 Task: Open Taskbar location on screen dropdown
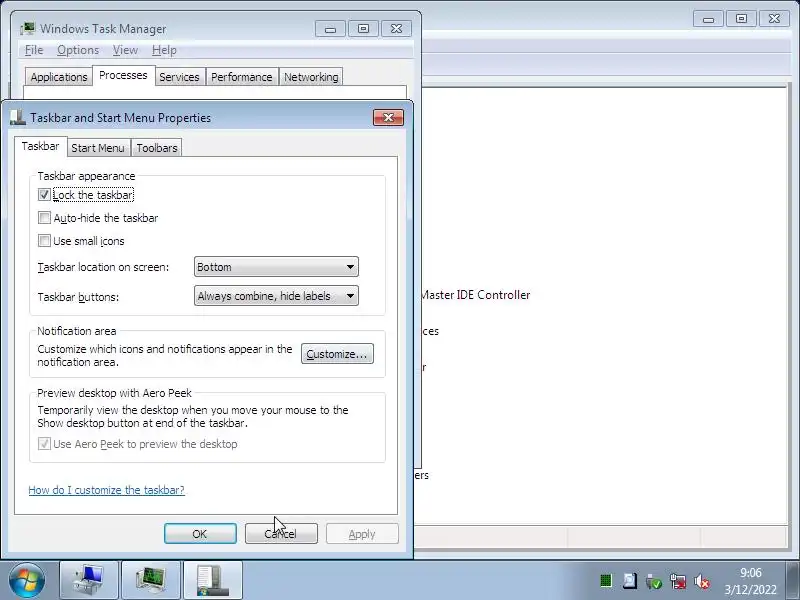276,267
